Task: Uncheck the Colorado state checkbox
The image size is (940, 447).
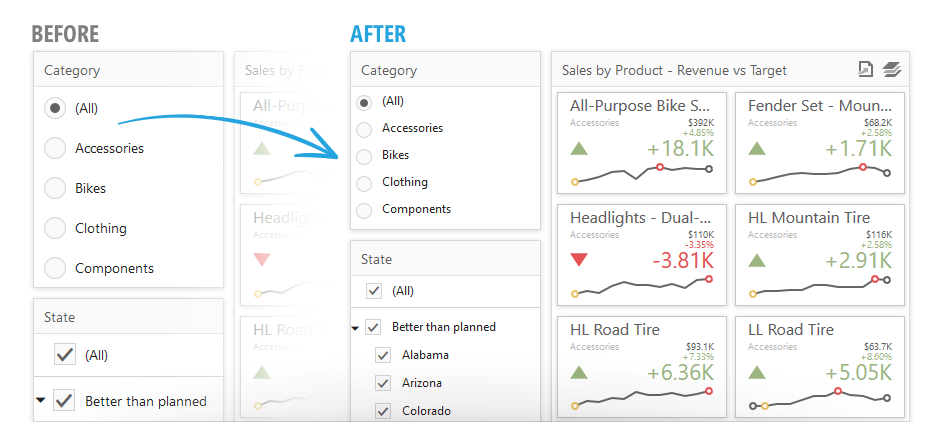Action: point(382,411)
